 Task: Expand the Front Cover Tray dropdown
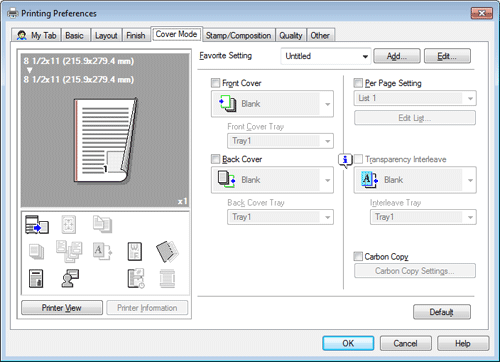pos(280,141)
